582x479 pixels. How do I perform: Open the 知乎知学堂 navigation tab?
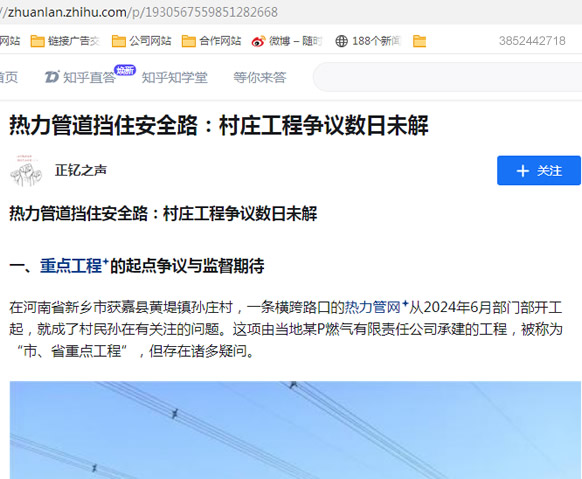point(174,77)
